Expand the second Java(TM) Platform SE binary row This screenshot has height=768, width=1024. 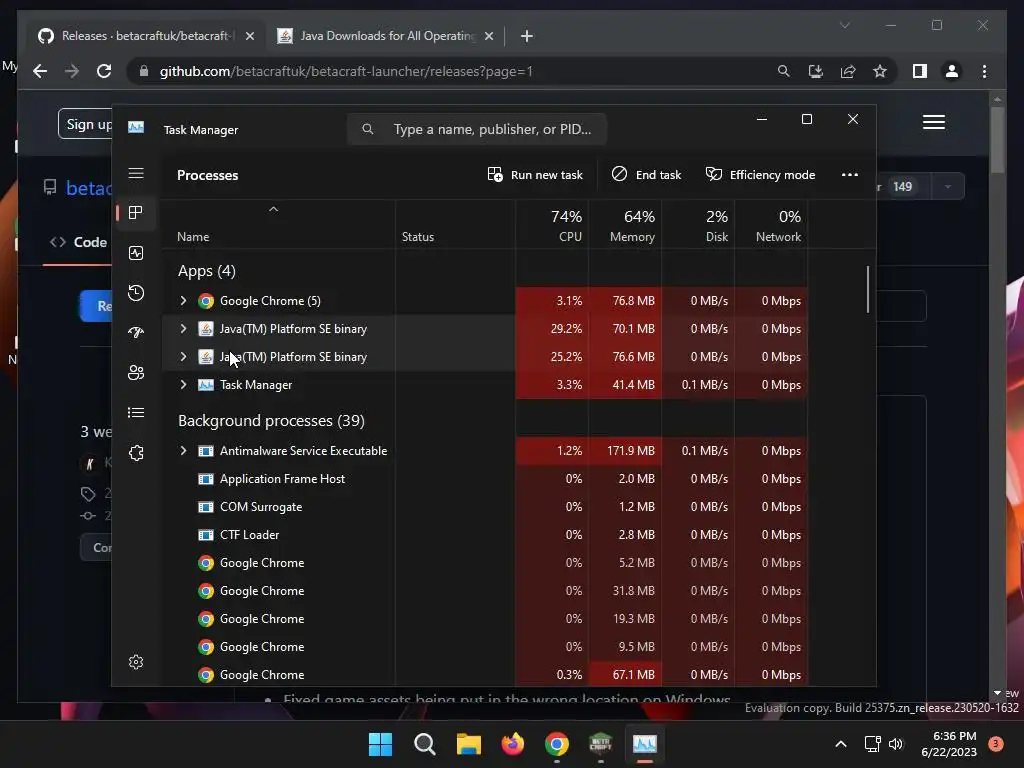click(x=184, y=357)
